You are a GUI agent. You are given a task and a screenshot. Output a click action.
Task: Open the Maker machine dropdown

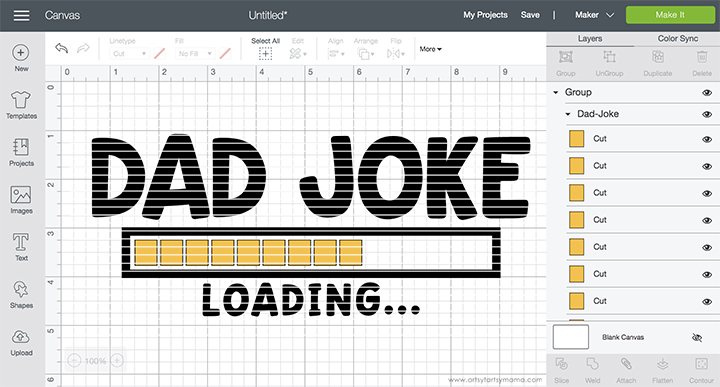click(x=595, y=15)
